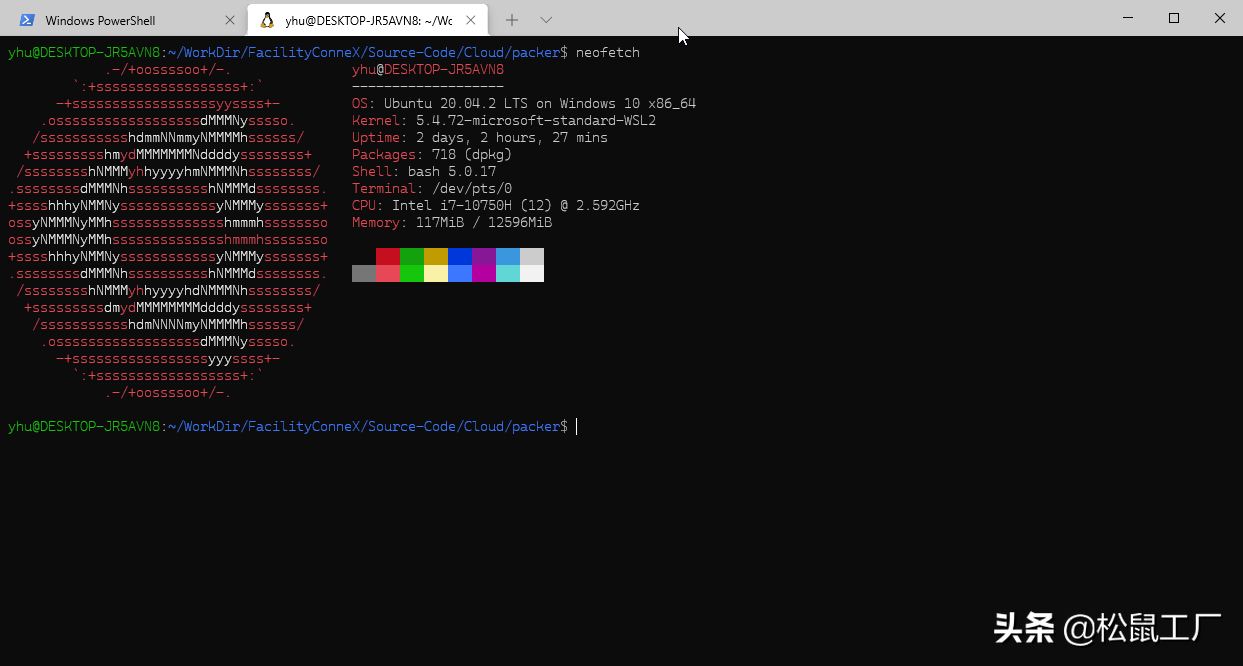Click the bright yellow color block
The width and height of the screenshot is (1243, 666).
click(x=436, y=273)
